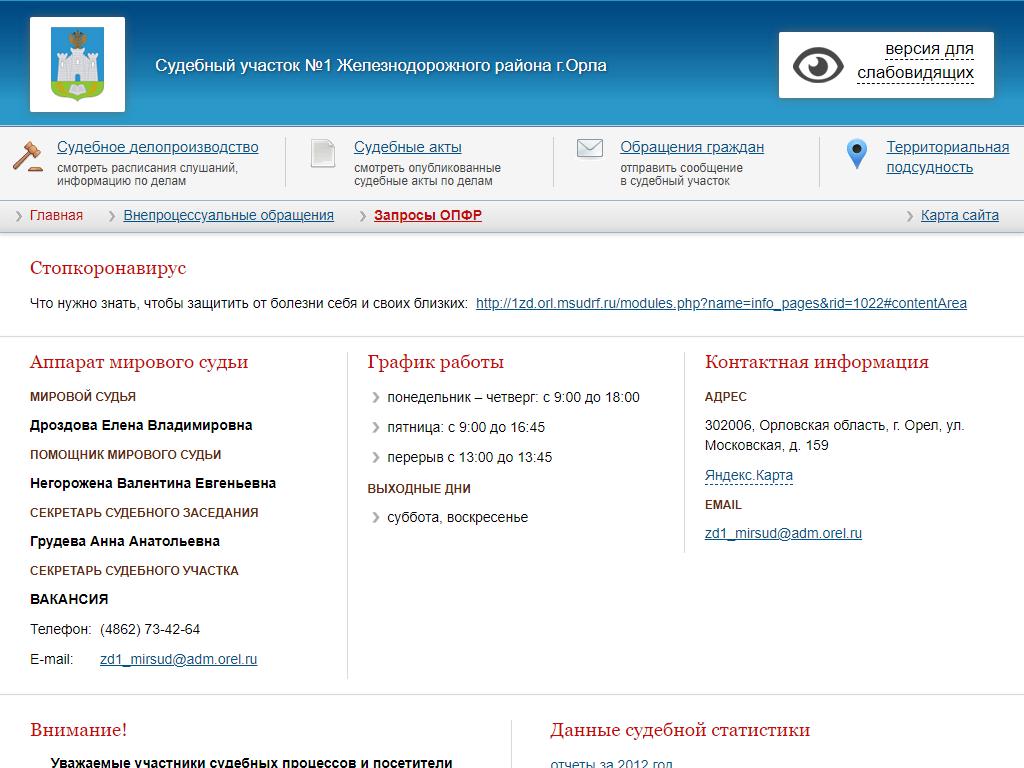This screenshot has height=768, width=1024.
Task: Click the envelope icon for citizen appeals
Action: [x=590, y=149]
